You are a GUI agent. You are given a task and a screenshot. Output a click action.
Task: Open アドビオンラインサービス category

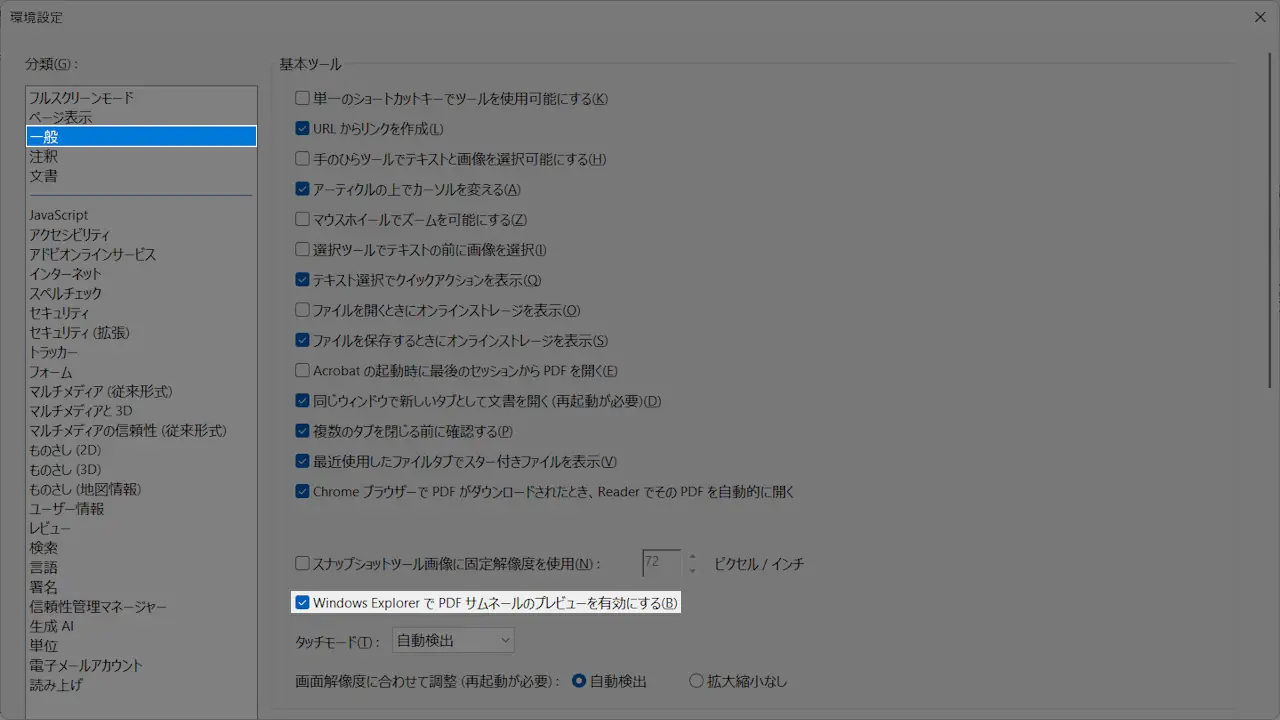[x=141, y=254]
